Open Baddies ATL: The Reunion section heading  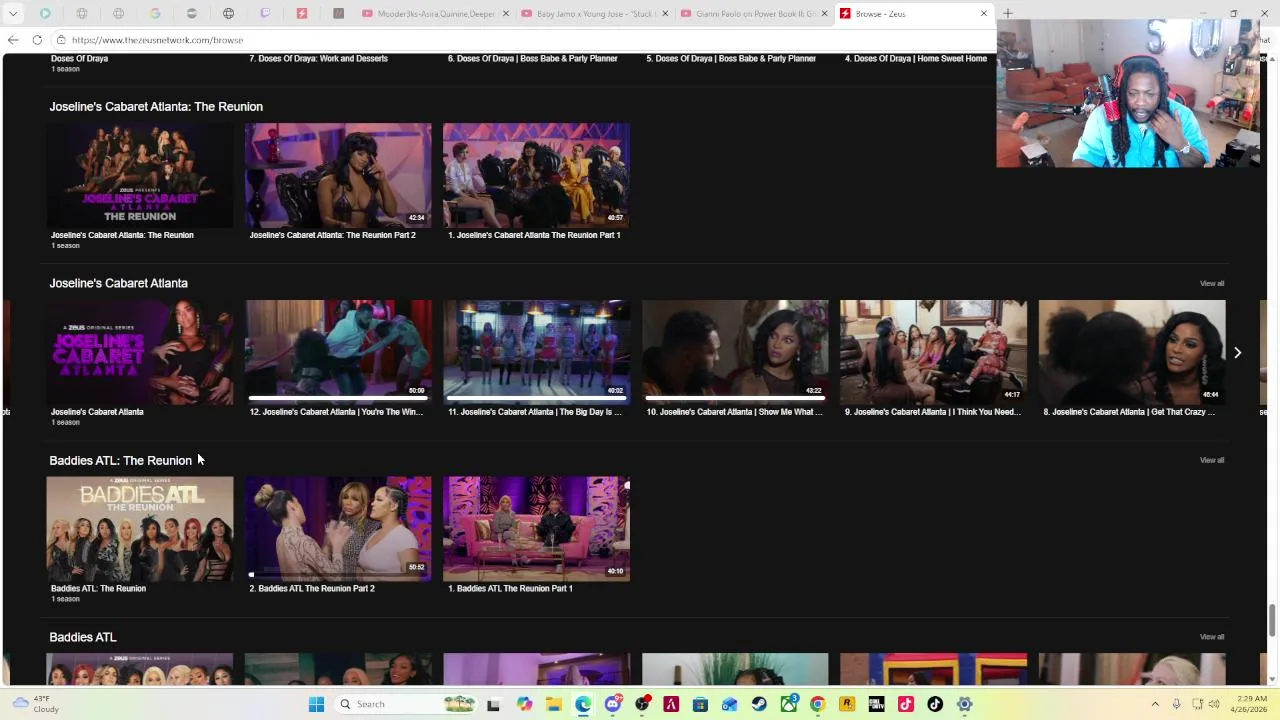point(120,461)
